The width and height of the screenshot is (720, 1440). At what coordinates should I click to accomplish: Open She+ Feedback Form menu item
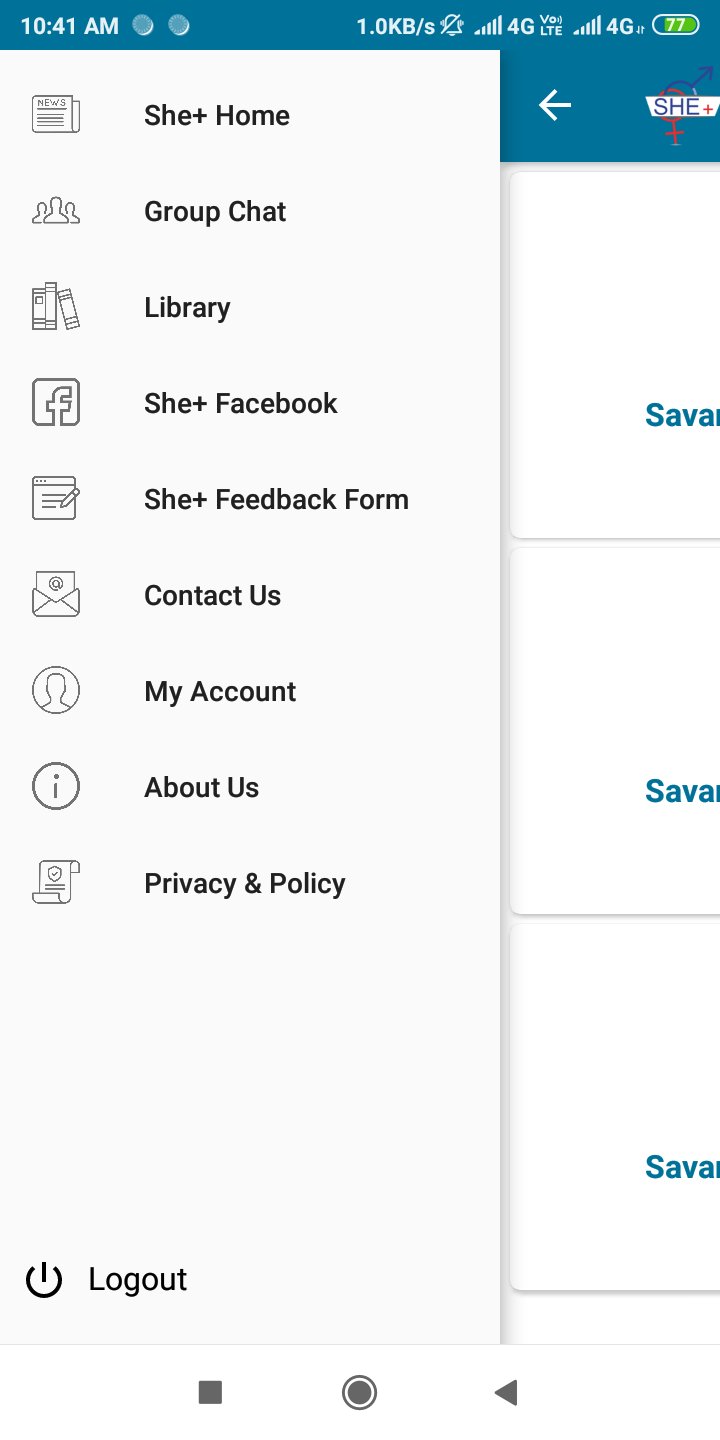[250, 499]
